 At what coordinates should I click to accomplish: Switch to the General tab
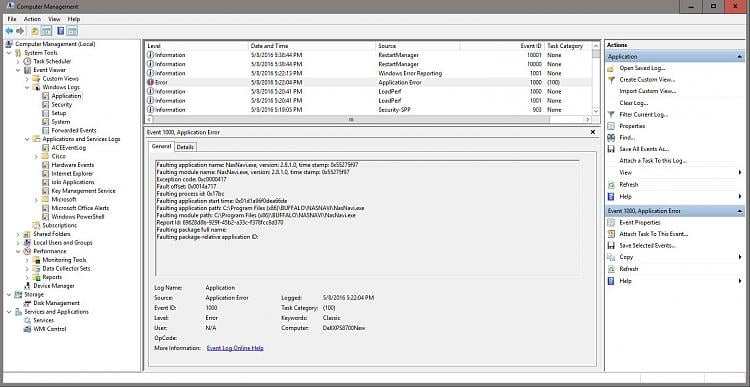[x=161, y=146]
